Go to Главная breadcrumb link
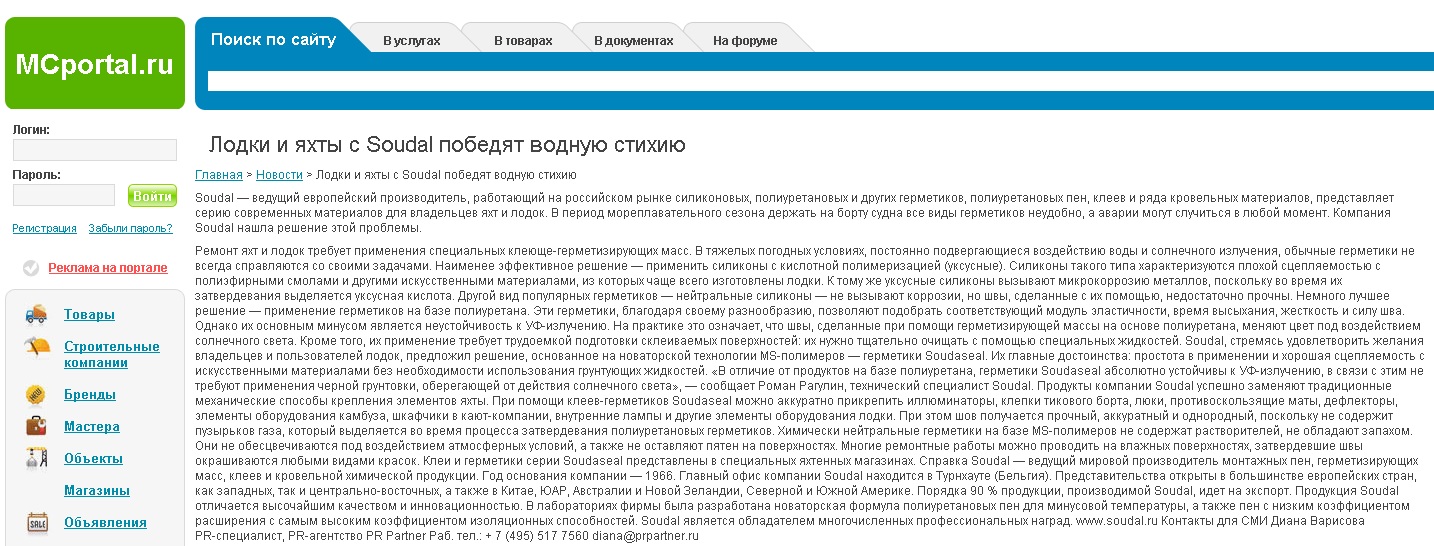 219,175
